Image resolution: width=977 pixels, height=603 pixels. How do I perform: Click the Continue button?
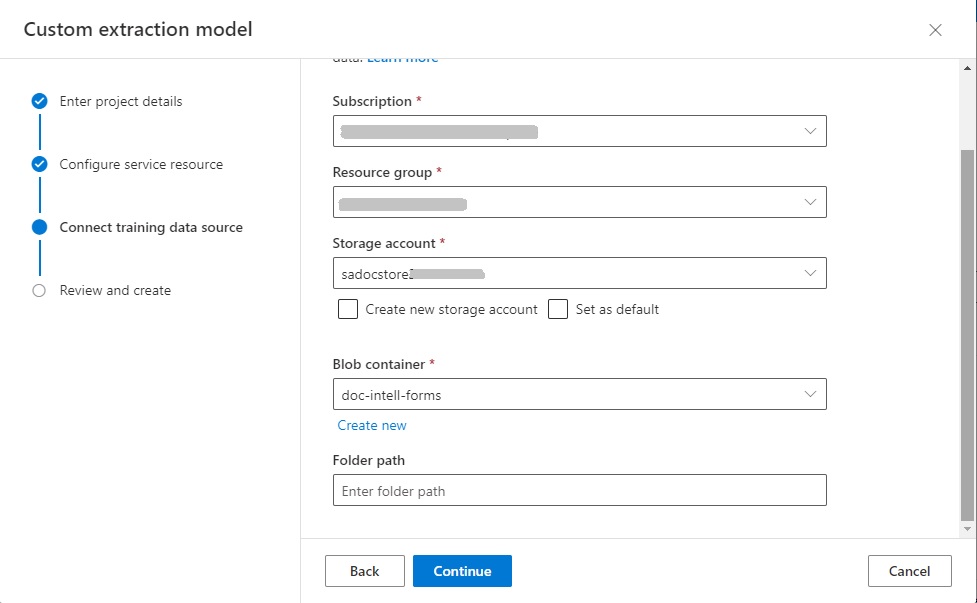coord(462,571)
